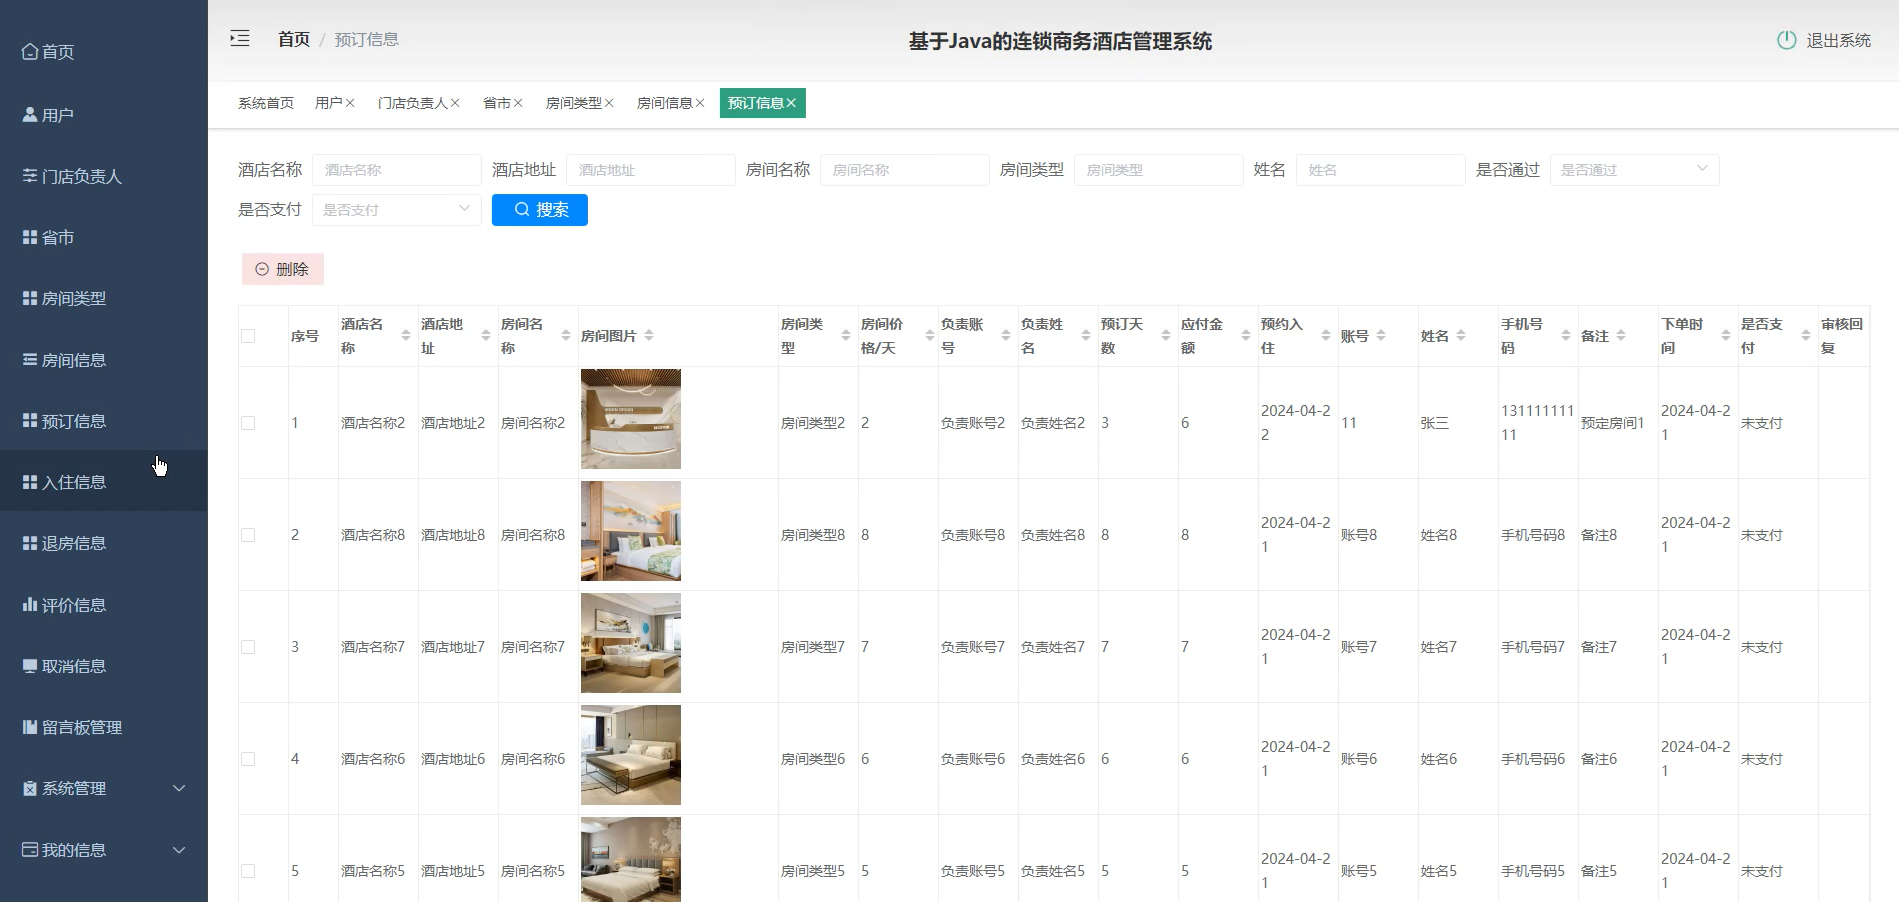Open the room image thumbnail for 房间名称8

pyautogui.click(x=631, y=531)
